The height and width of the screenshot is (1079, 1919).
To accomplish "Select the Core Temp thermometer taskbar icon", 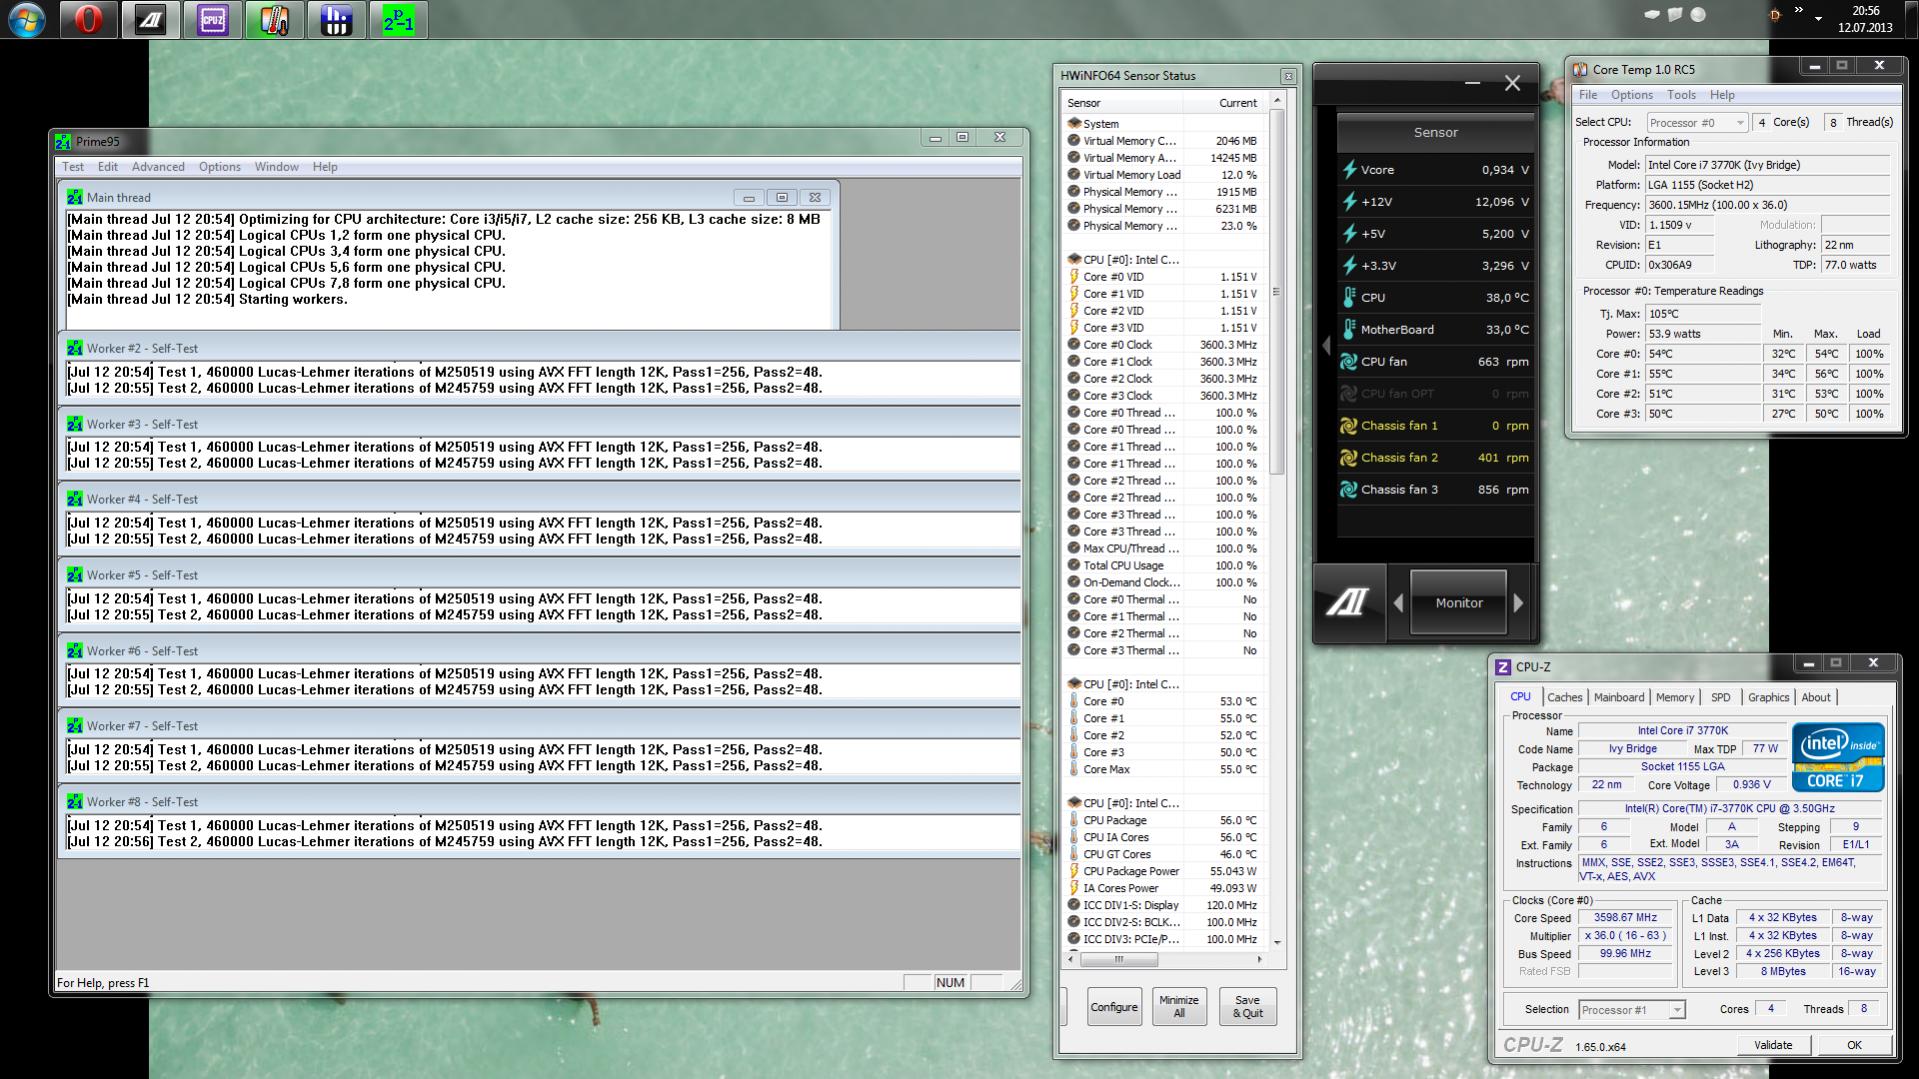I will point(274,20).
